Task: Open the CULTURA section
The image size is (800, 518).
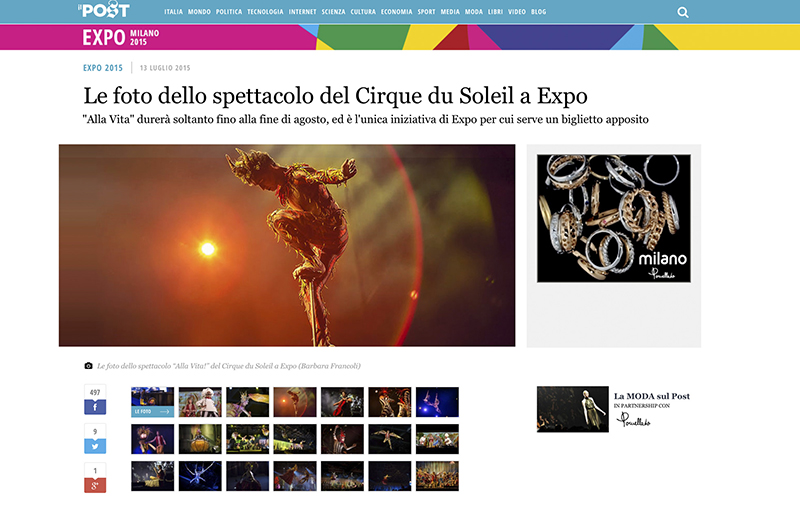Action: [363, 12]
